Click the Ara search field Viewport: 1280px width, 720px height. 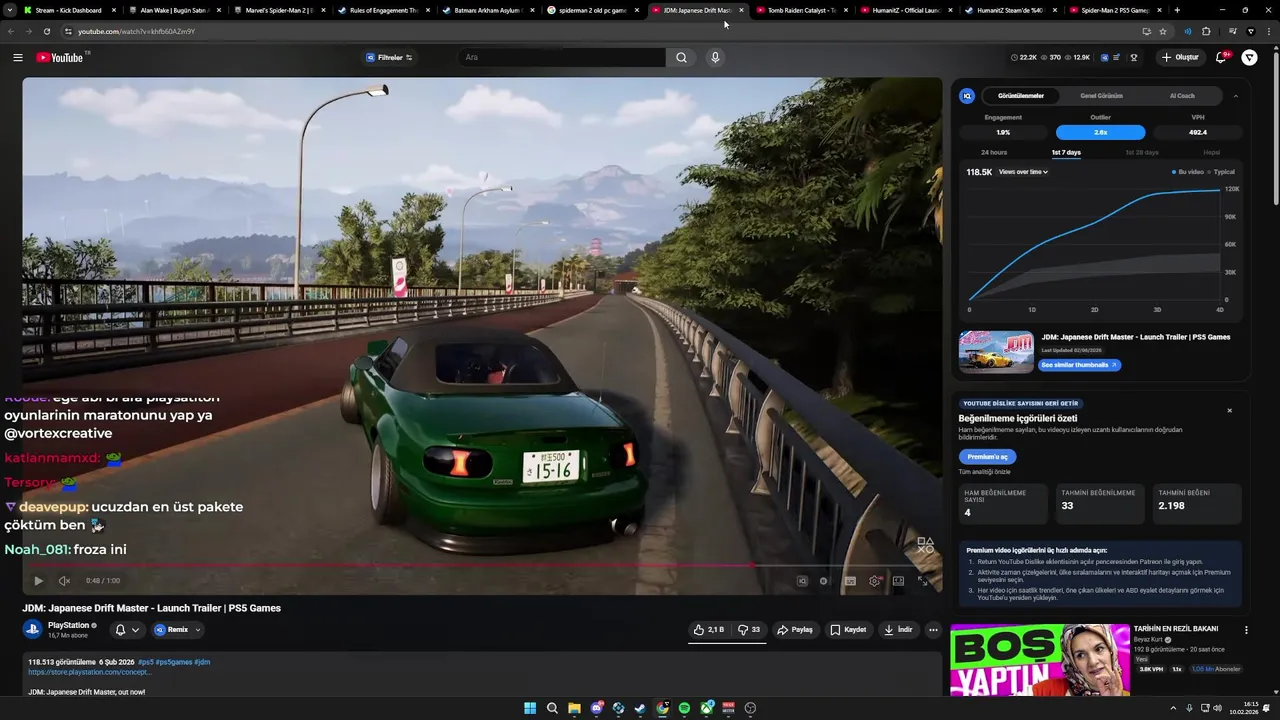coord(562,58)
